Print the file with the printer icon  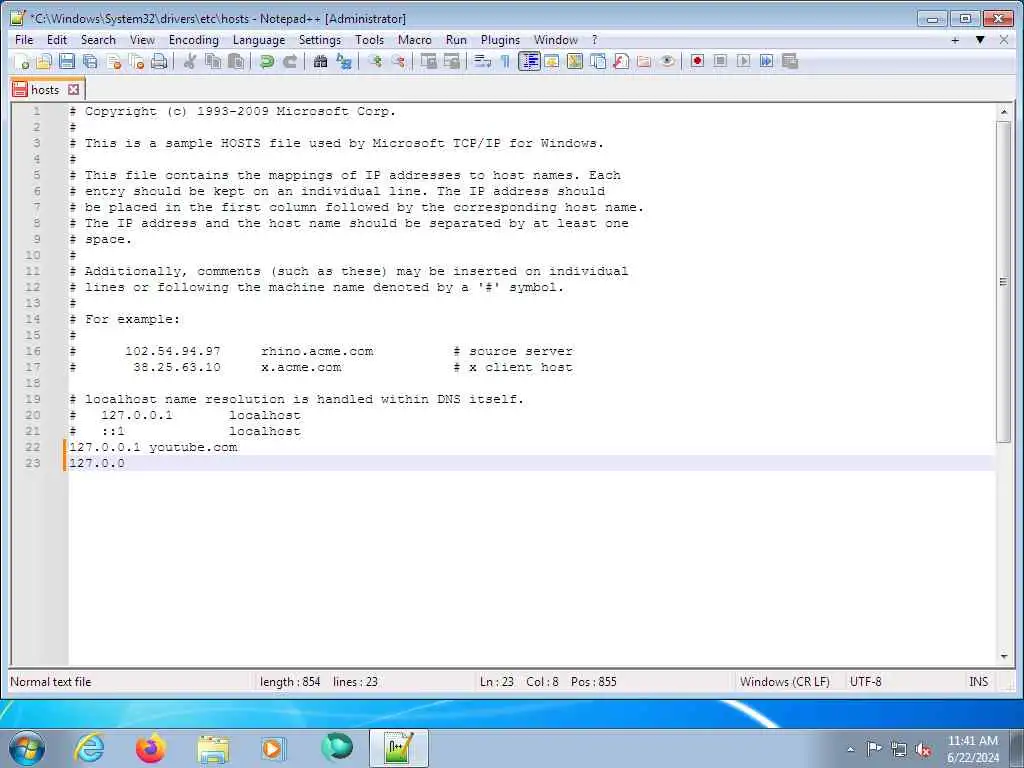click(159, 61)
